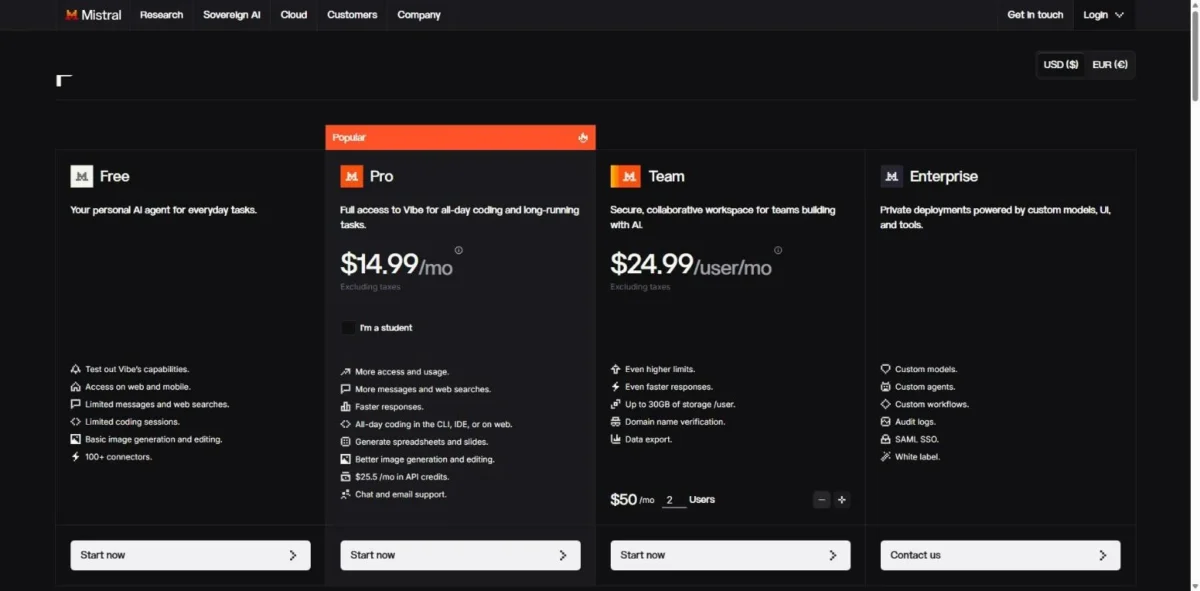The height and width of the screenshot is (591, 1200).
Task: Click the code icon by 'Limited coding sessions'
Action: (x=76, y=422)
